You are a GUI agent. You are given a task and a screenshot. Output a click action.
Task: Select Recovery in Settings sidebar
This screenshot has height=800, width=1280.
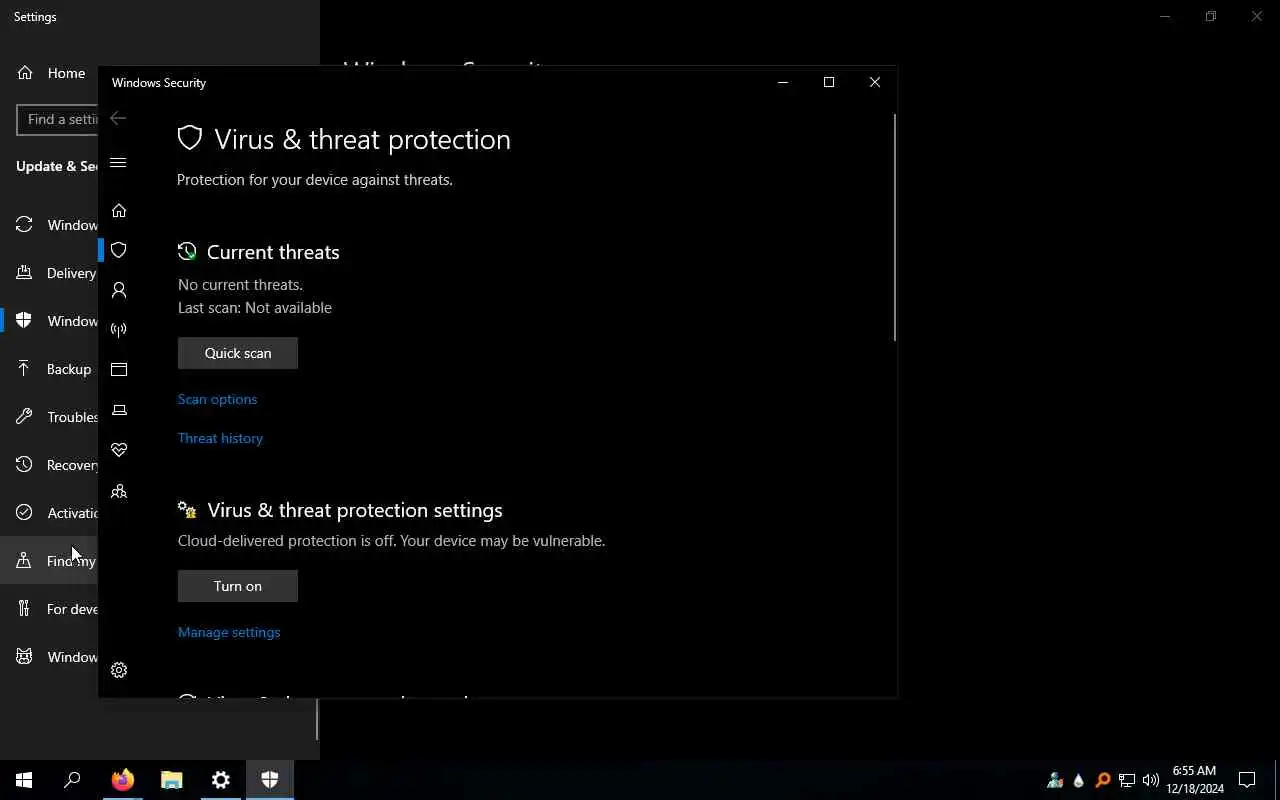[x=49, y=465]
